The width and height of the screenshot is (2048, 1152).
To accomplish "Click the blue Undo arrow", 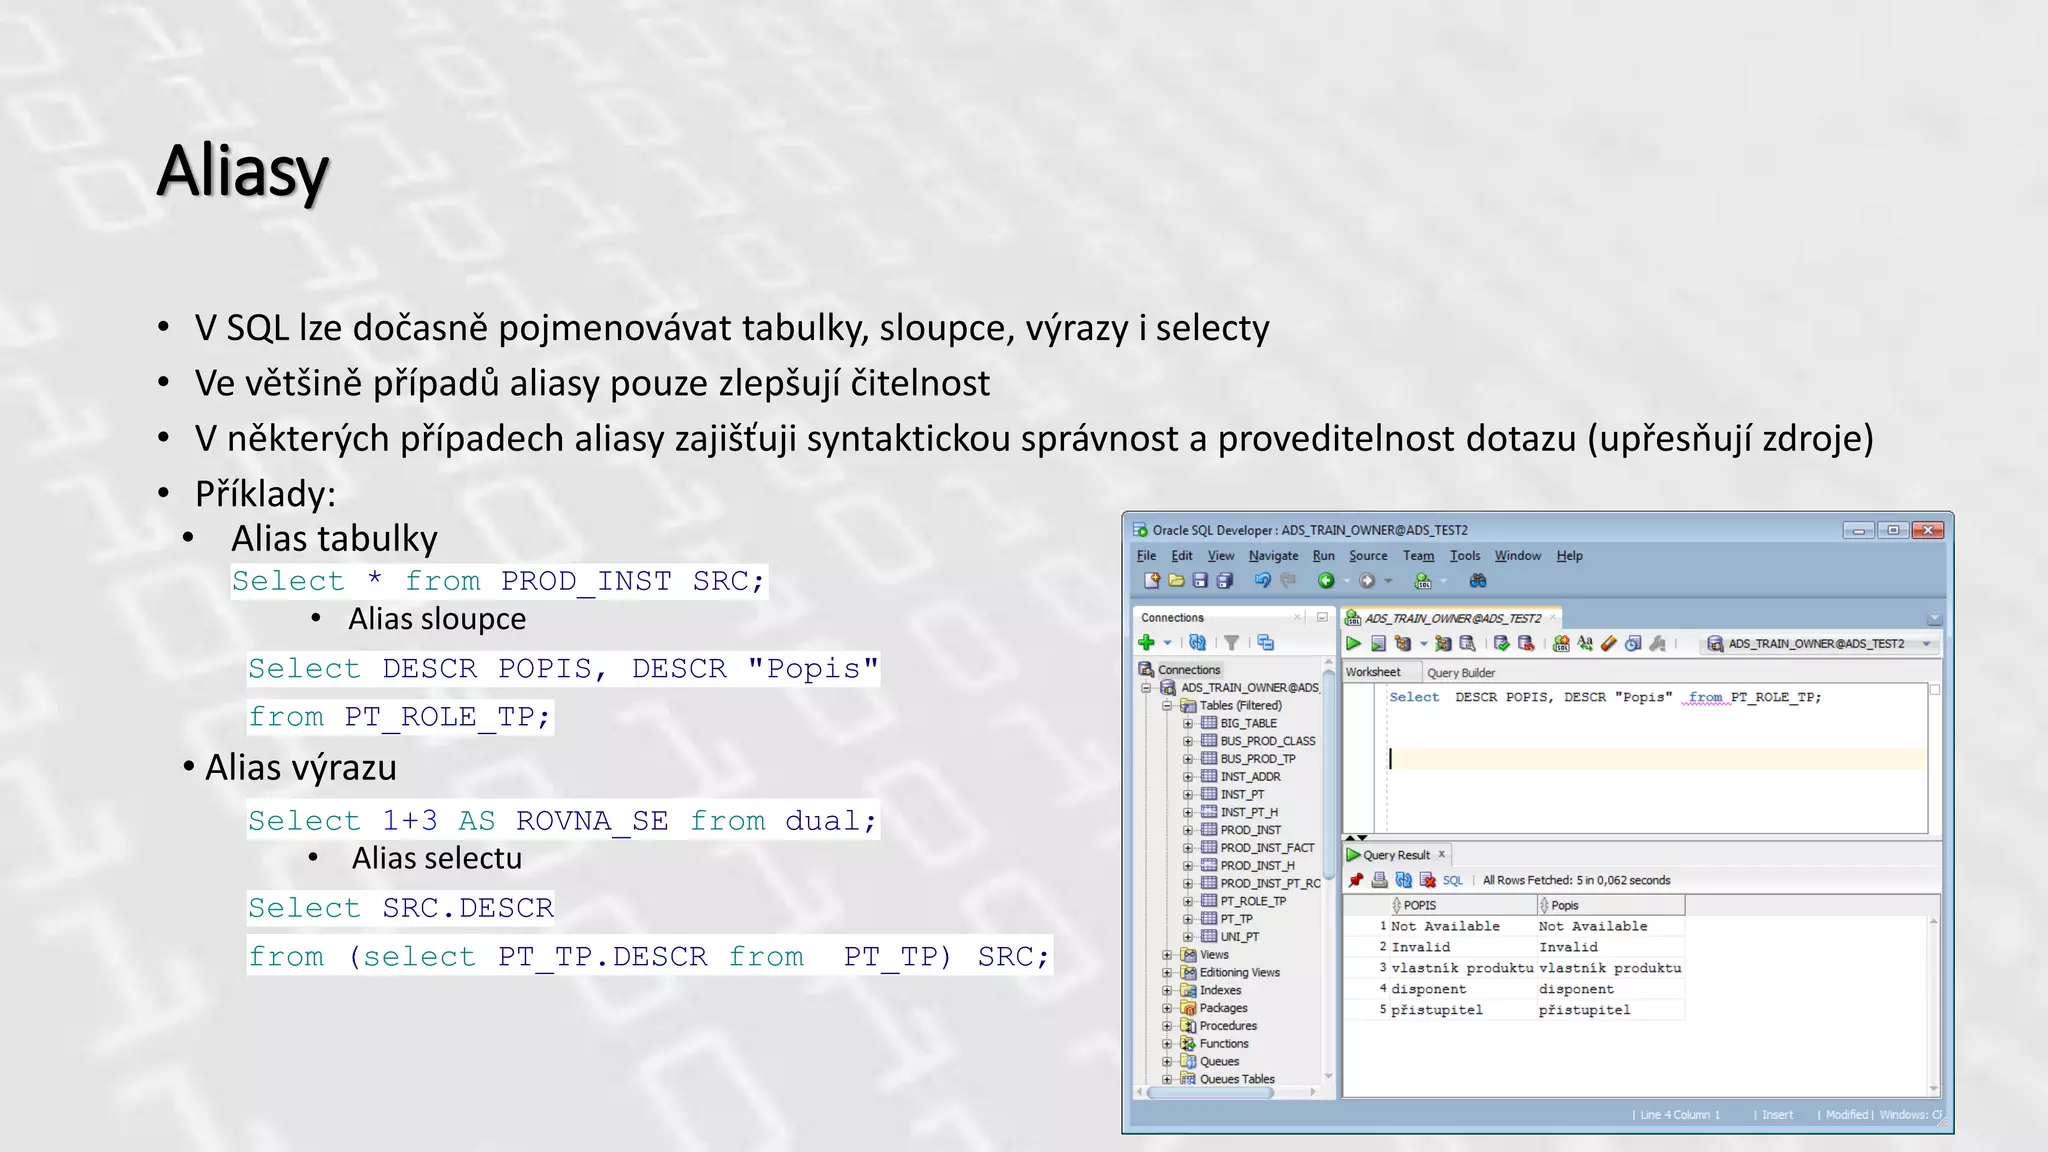I will (1263, 581).
